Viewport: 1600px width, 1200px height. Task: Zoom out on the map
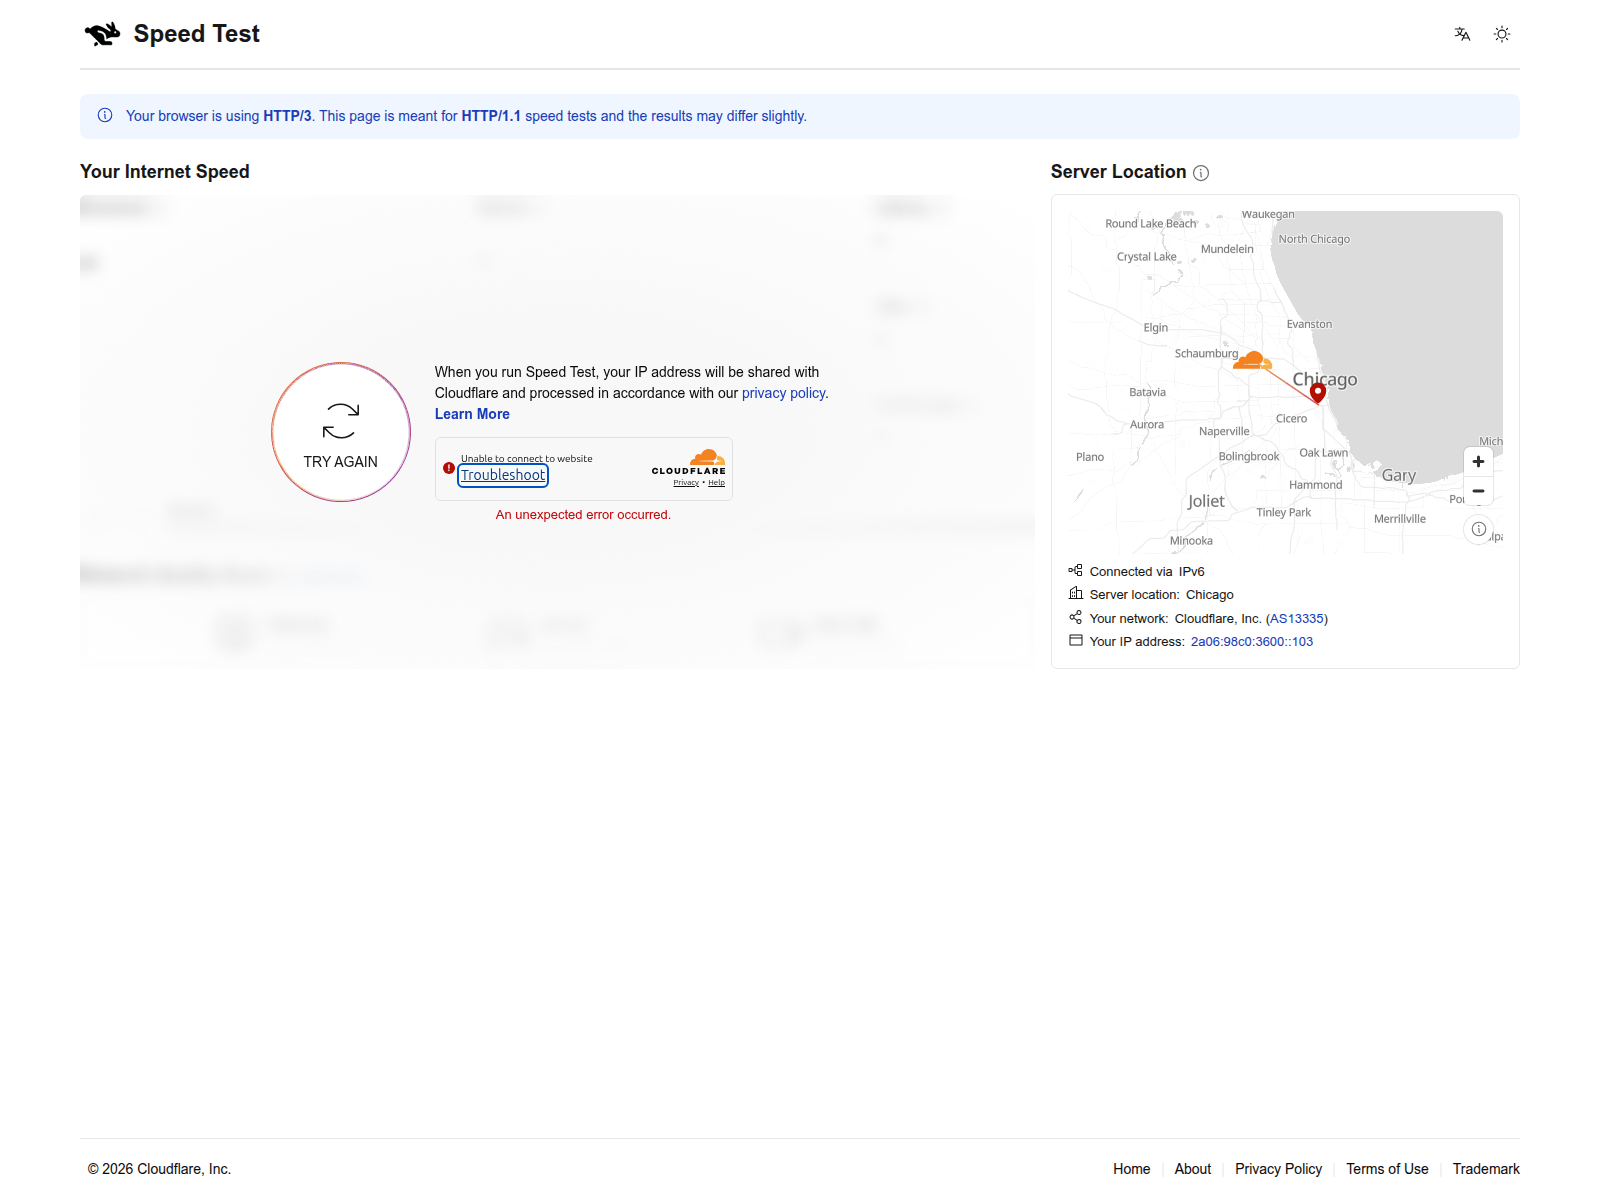point(1478,491)
